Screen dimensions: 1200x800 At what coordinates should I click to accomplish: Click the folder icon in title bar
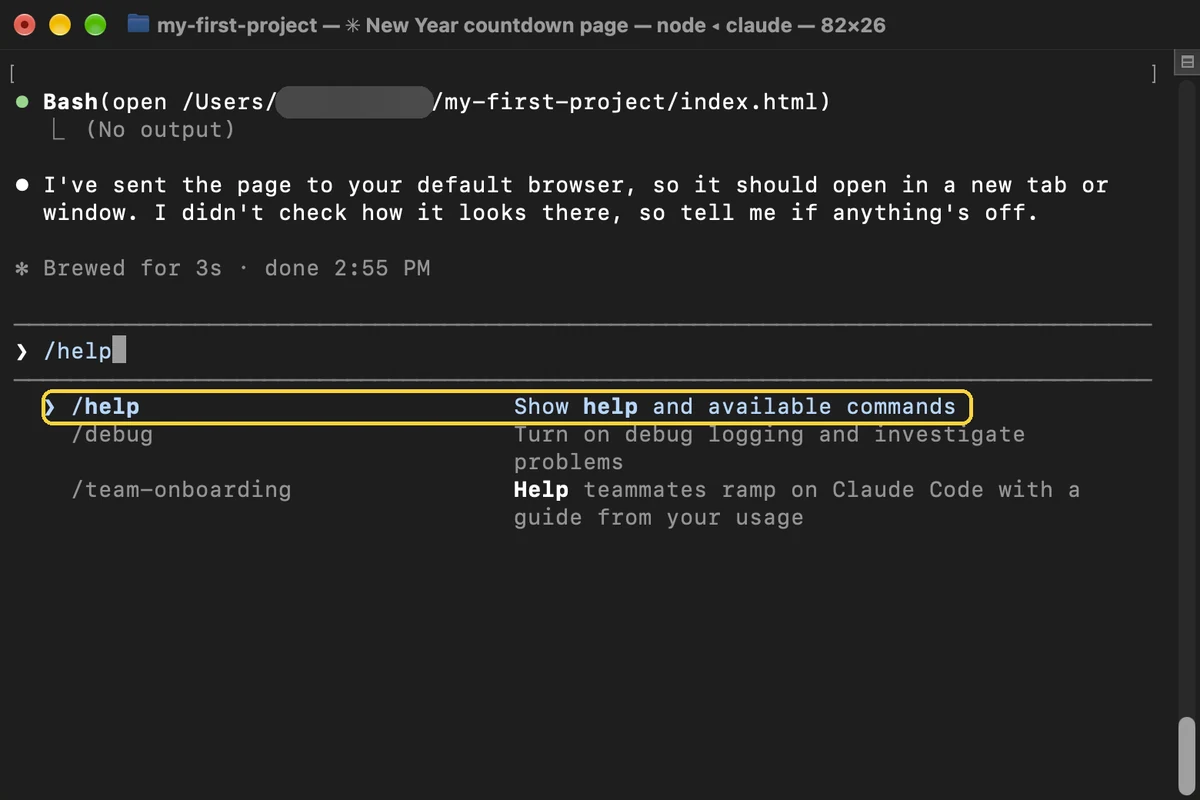(x=139, y=25)
